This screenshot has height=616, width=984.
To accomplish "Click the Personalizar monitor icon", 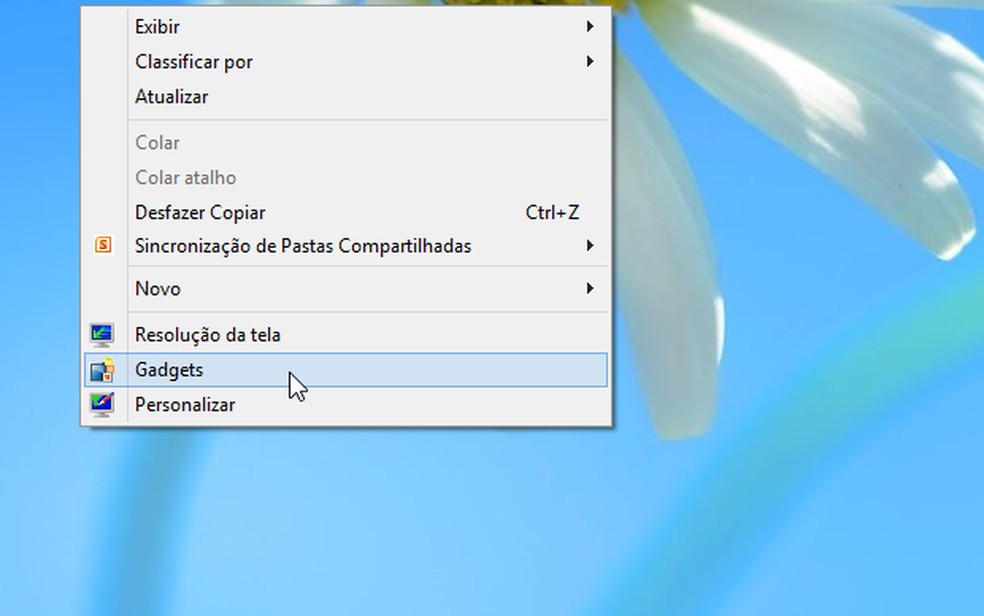I will [102, 405].
